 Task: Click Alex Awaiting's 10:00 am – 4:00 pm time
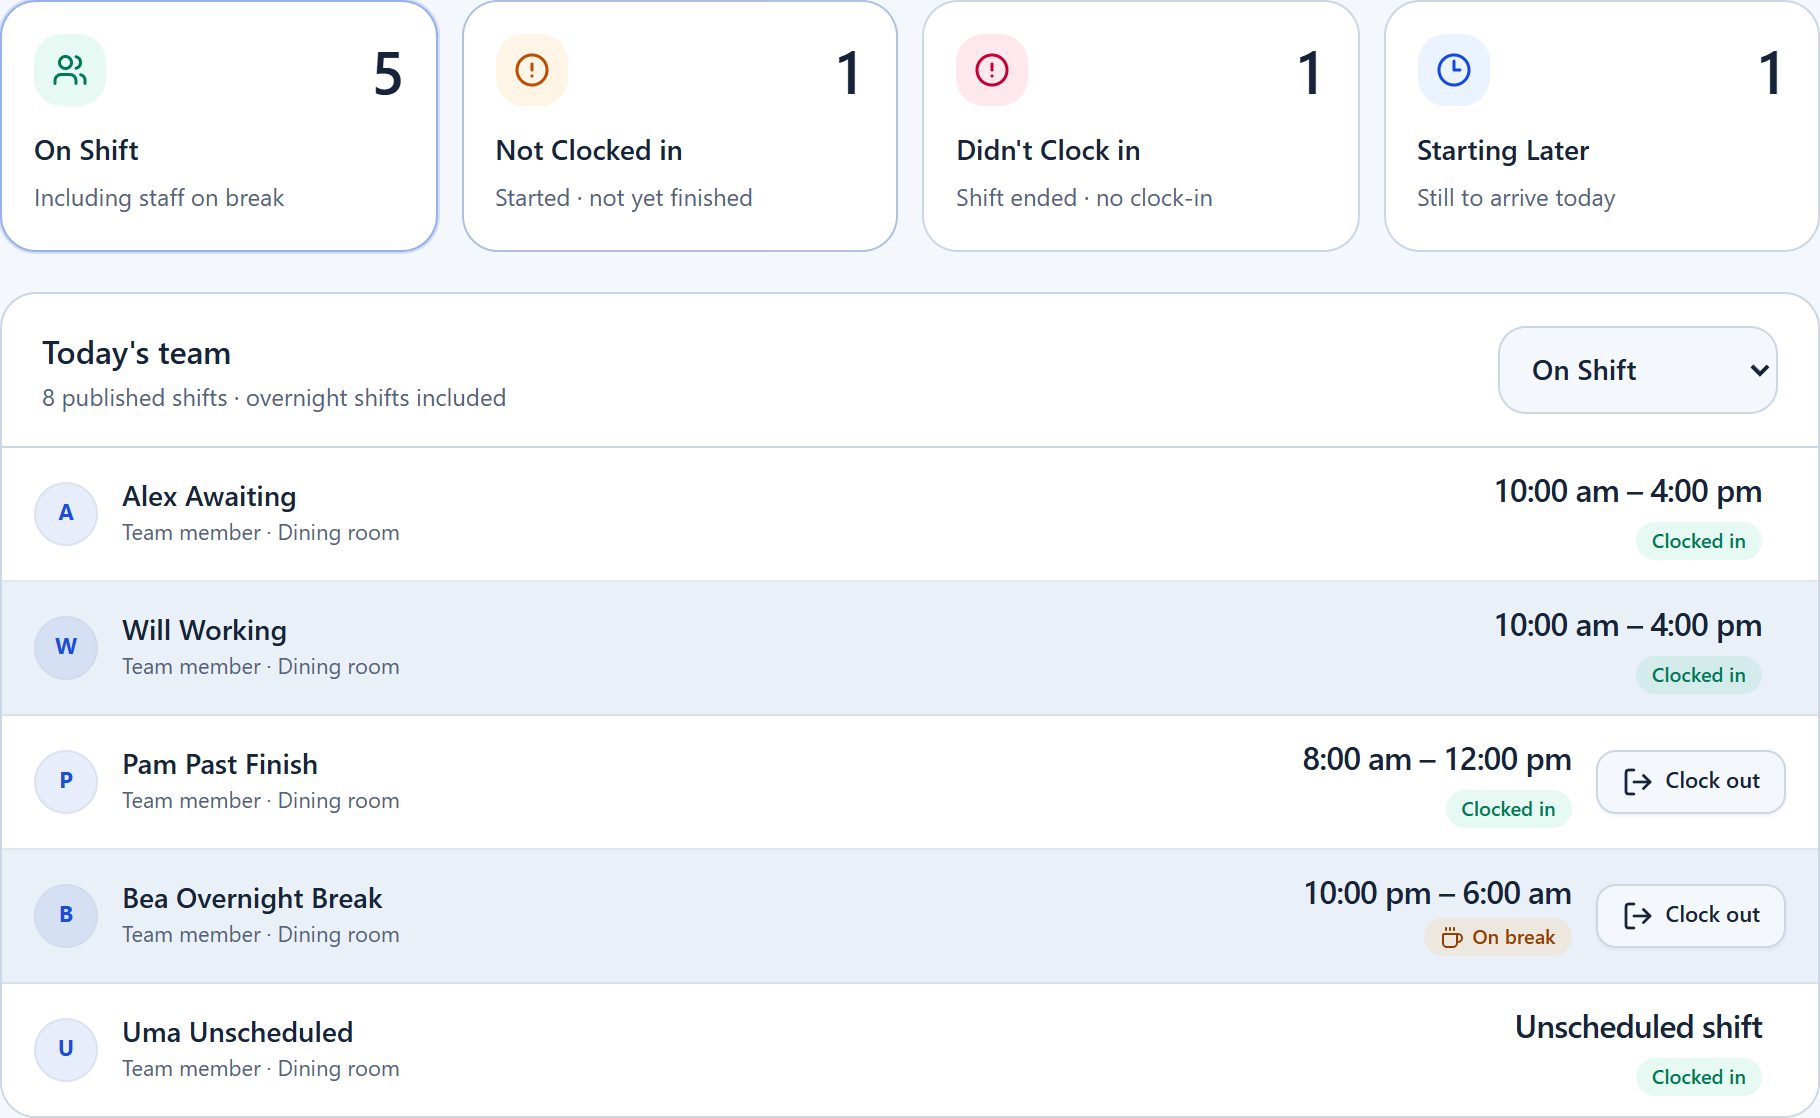1628,491
